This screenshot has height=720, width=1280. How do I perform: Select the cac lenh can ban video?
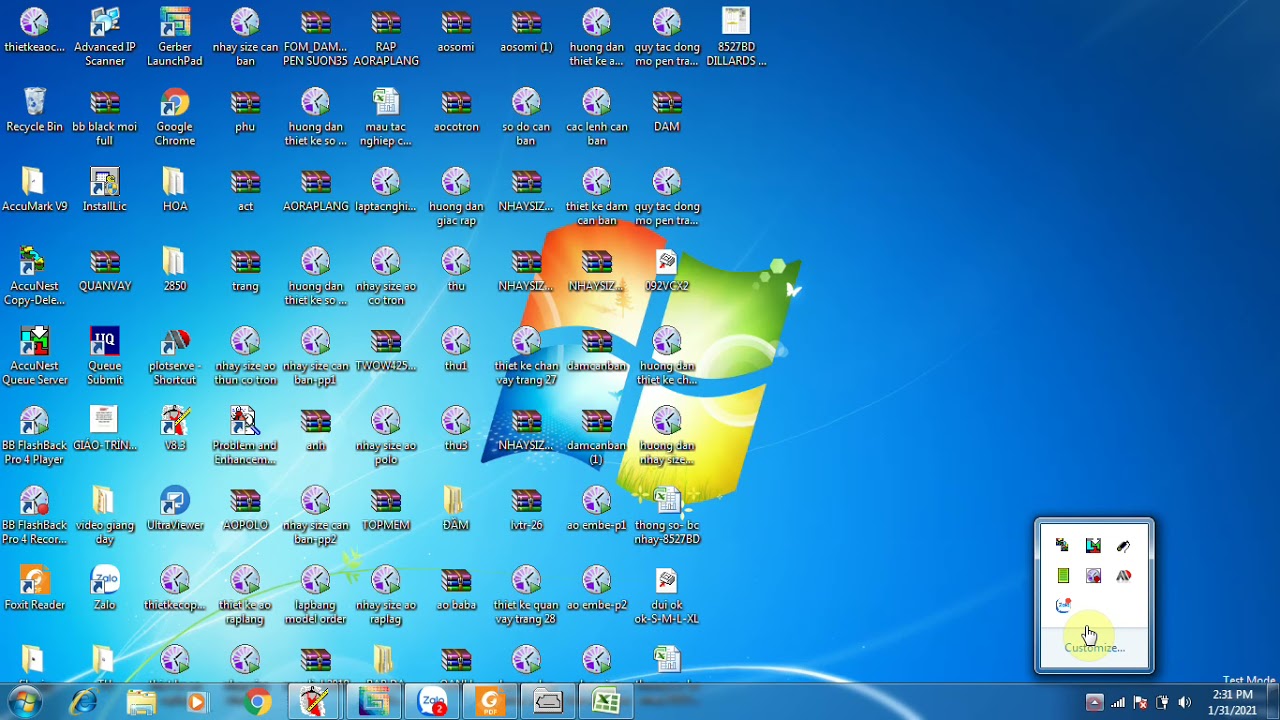[597, 118]
